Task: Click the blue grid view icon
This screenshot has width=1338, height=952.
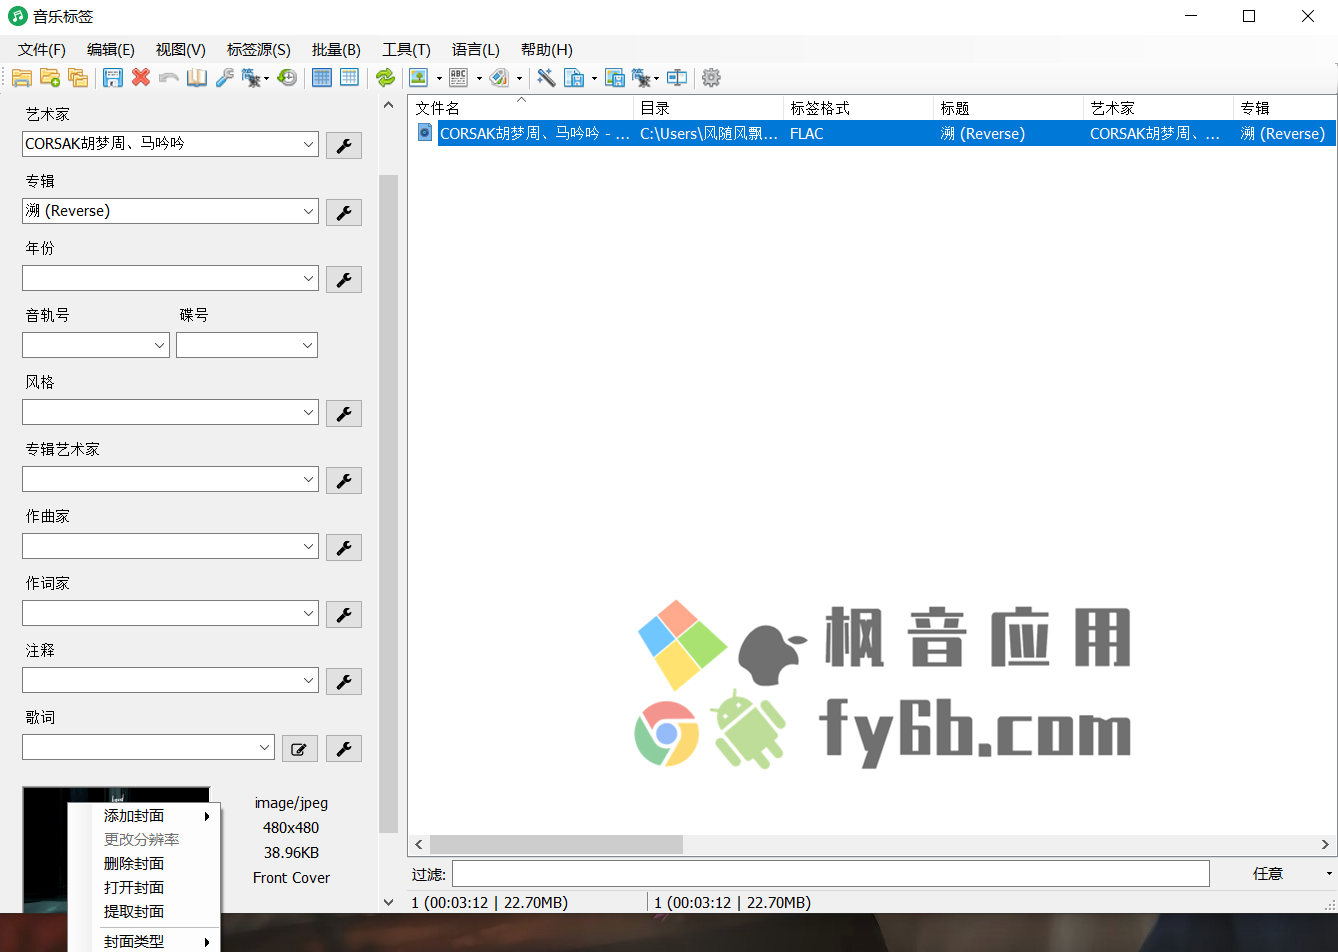Action: tap(322, 78)
